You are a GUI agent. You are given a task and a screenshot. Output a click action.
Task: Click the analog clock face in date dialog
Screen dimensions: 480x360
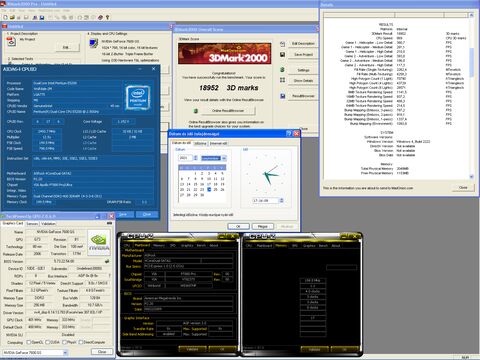pyautogui.click(x=266, y=174)
